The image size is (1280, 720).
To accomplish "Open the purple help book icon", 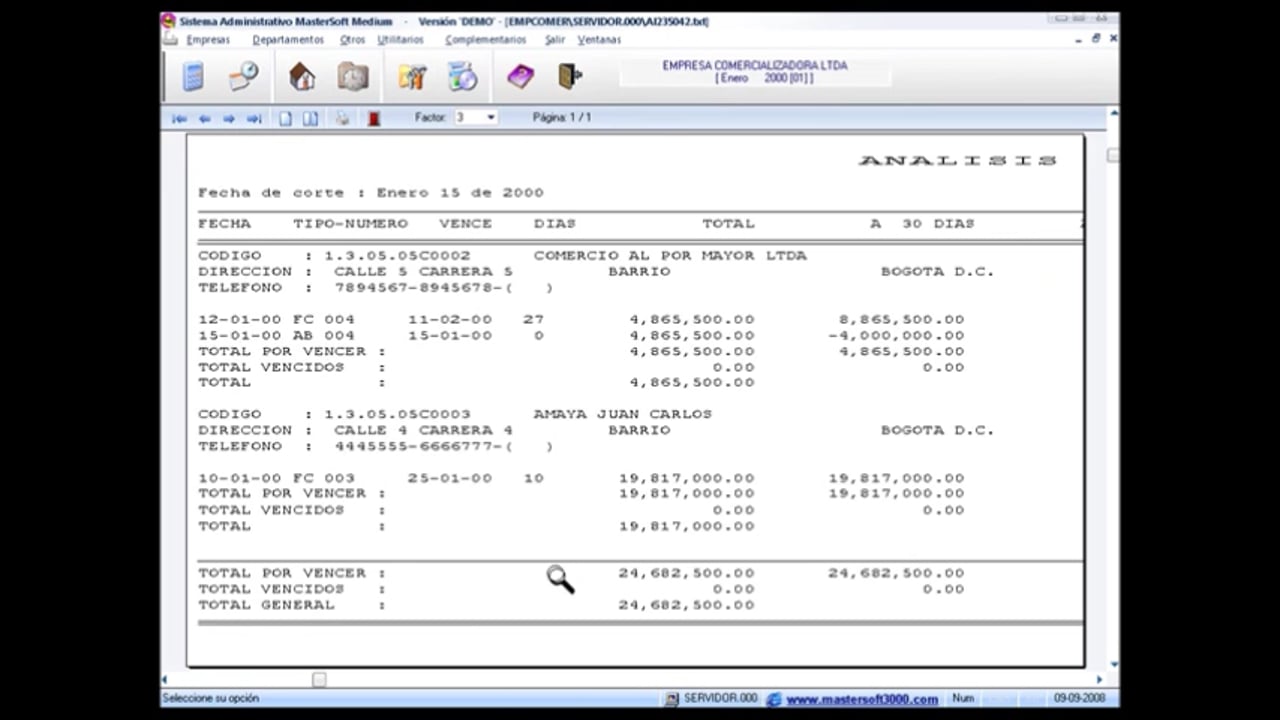I will (x=520, y=76).
